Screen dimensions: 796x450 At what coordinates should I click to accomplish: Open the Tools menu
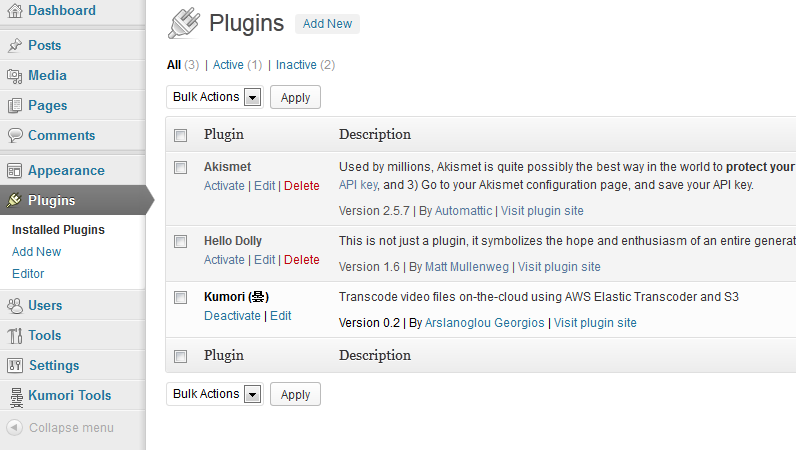[45, 335]
